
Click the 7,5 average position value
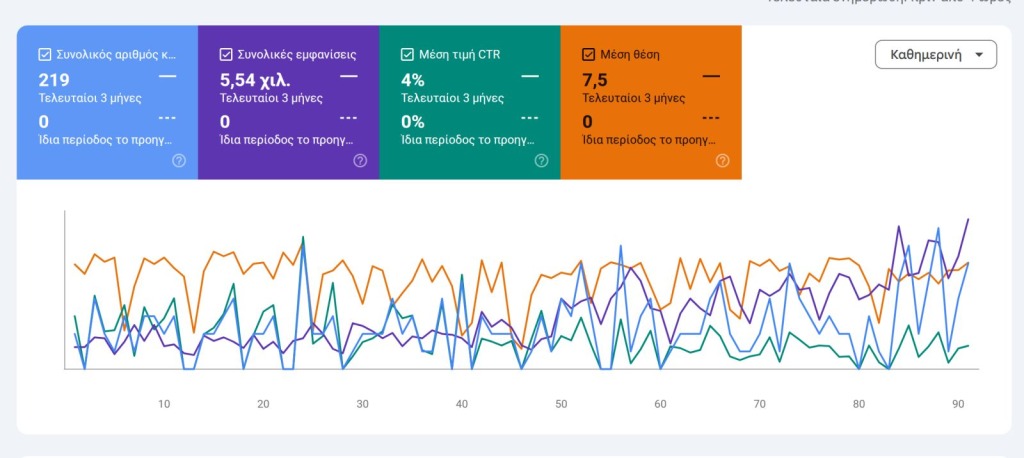(594, 80)
